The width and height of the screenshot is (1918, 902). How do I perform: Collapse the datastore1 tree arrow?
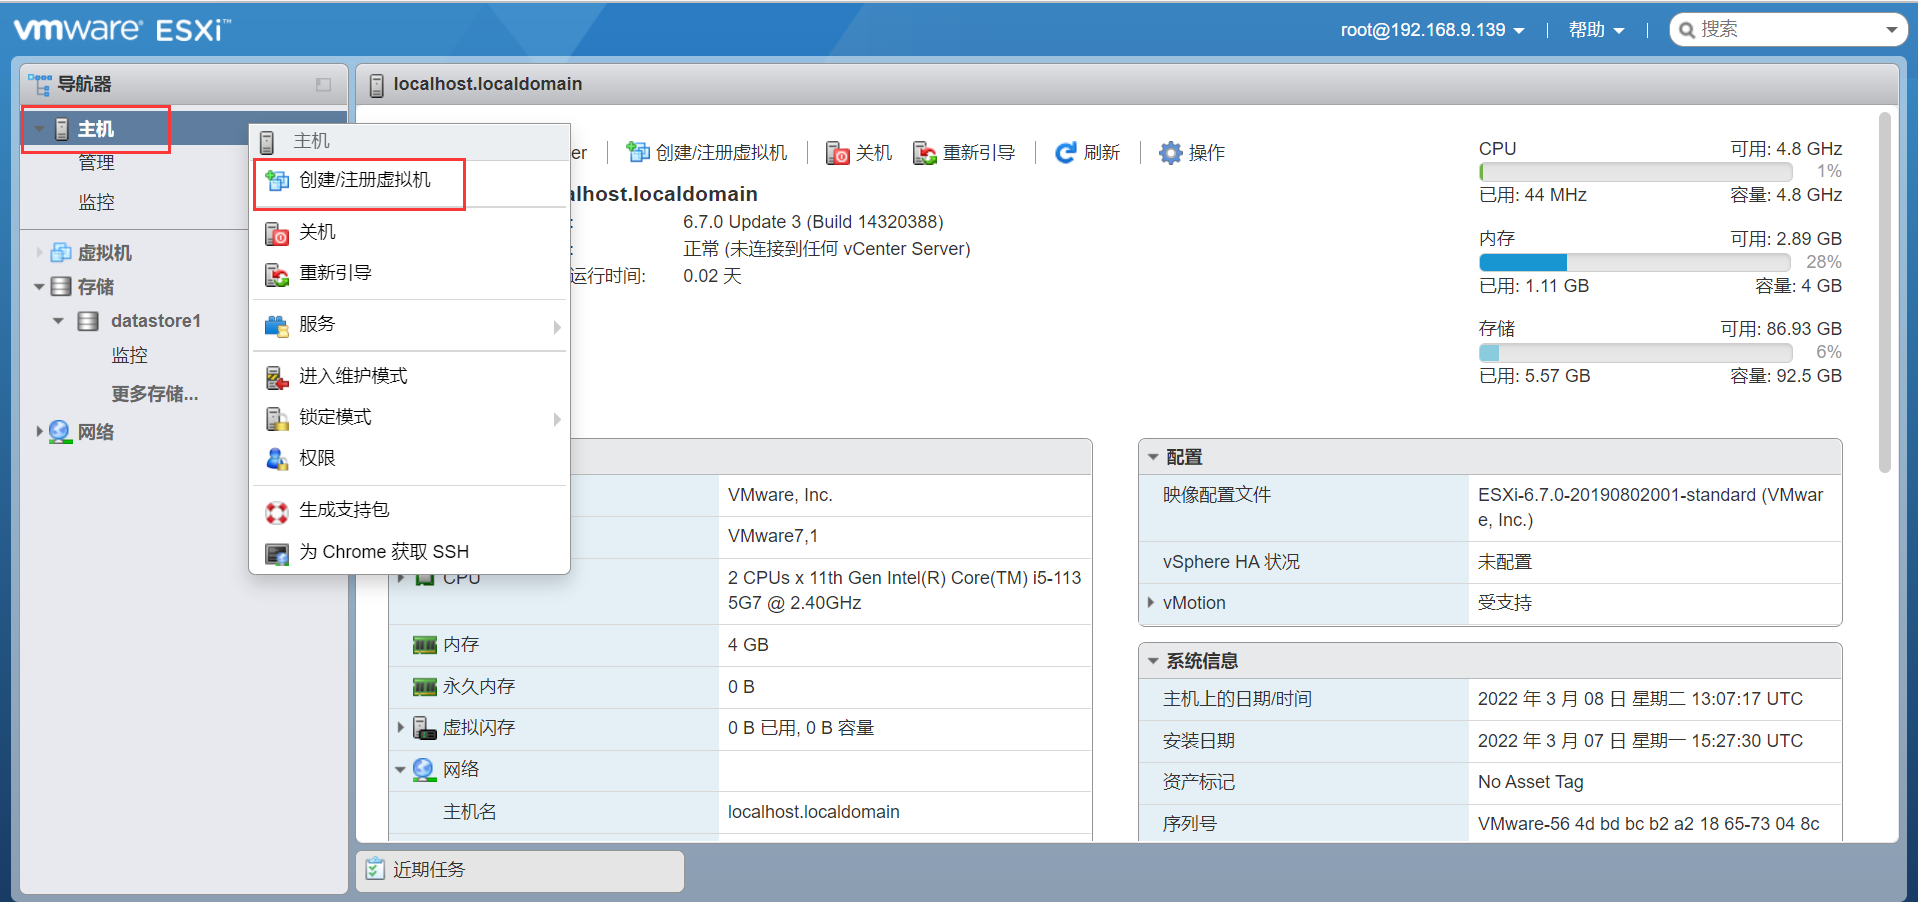[x=58, y=321]
